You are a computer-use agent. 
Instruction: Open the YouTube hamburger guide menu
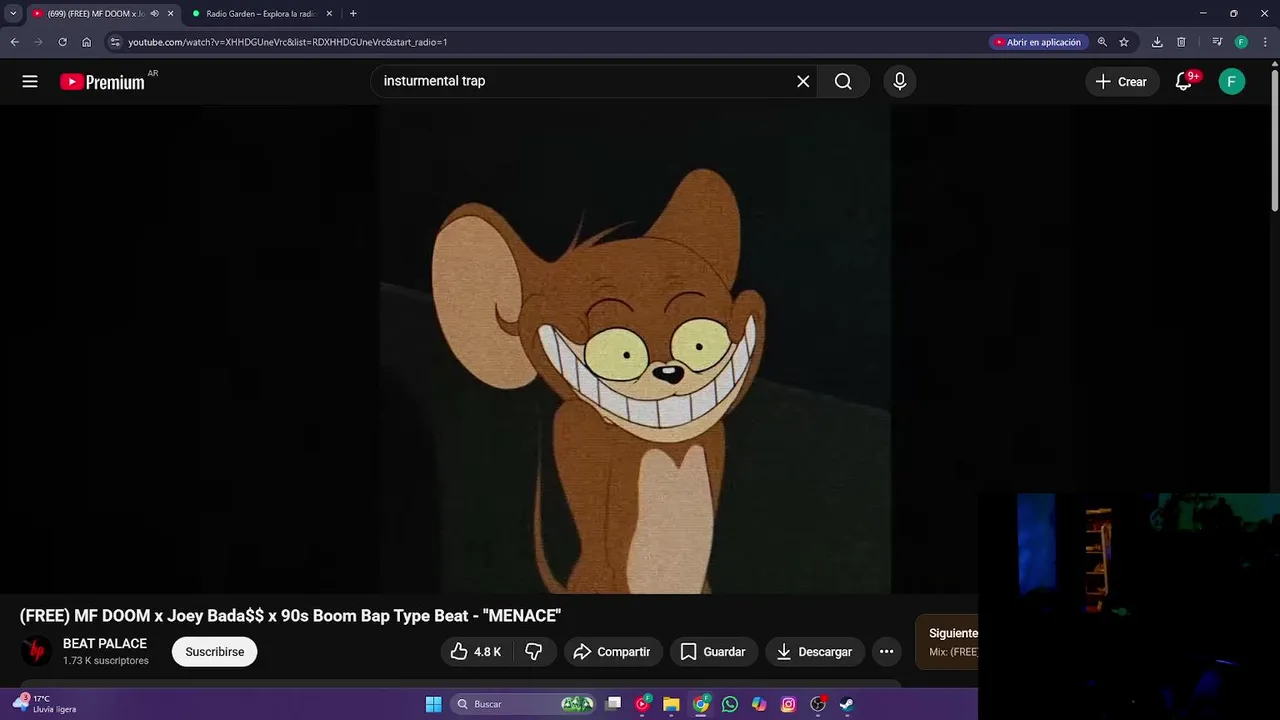(x=30, y=82)
